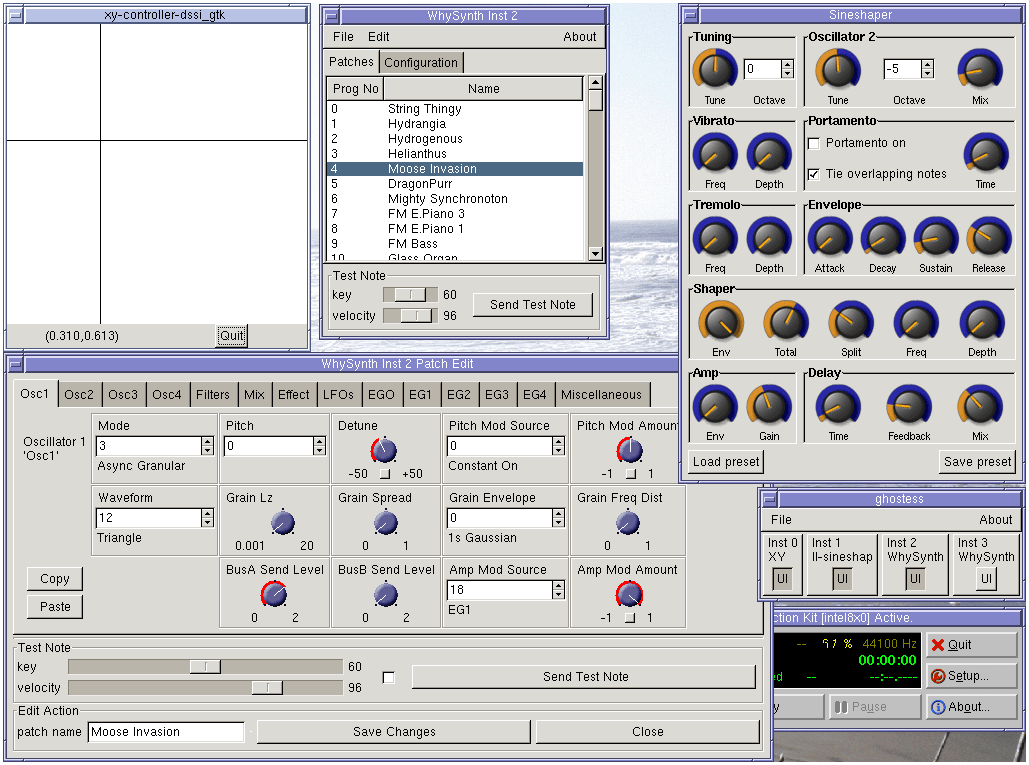Click the Load preset button

click(x=726, y=461)
